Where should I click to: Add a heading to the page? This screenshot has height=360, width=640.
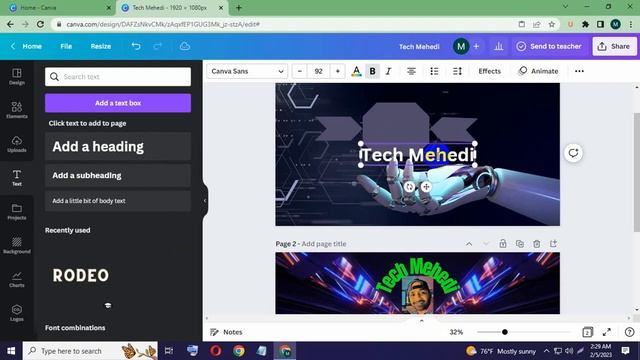pos(118,147)
